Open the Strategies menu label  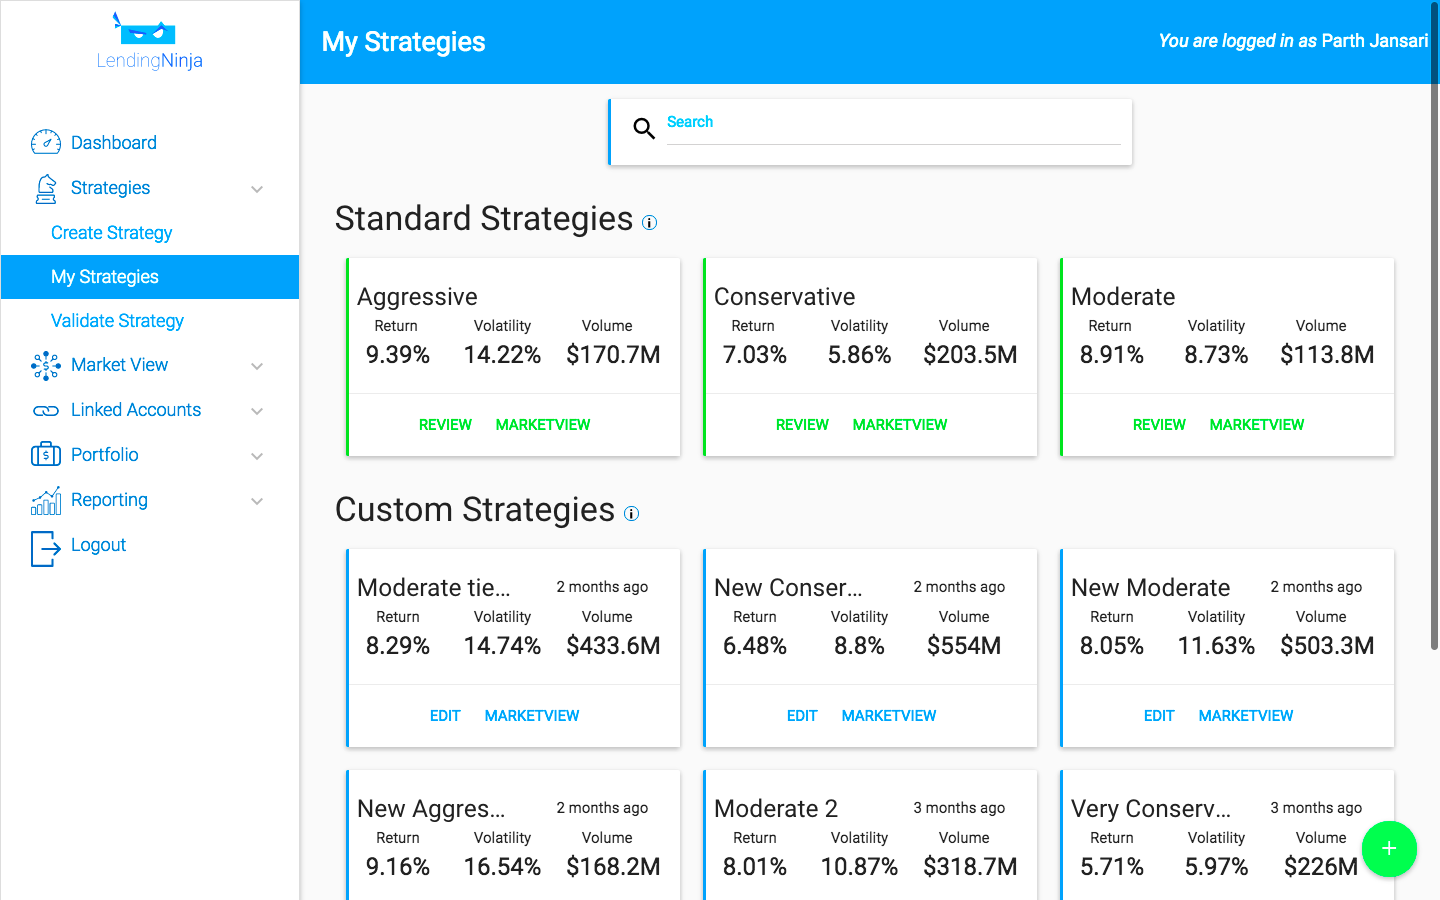(111, 188)
